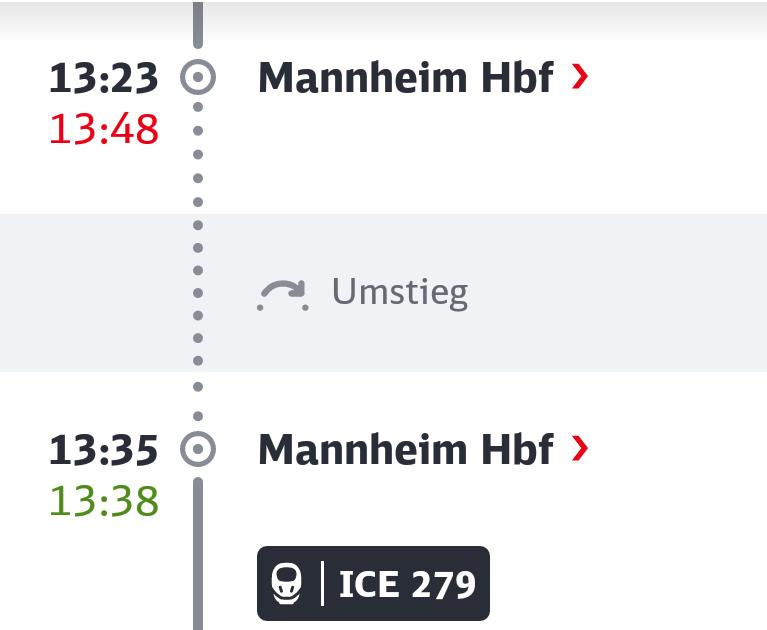The image size is (767, 630).
Task: Select the departure stop circle marker
Action: [x=198, y=449]
